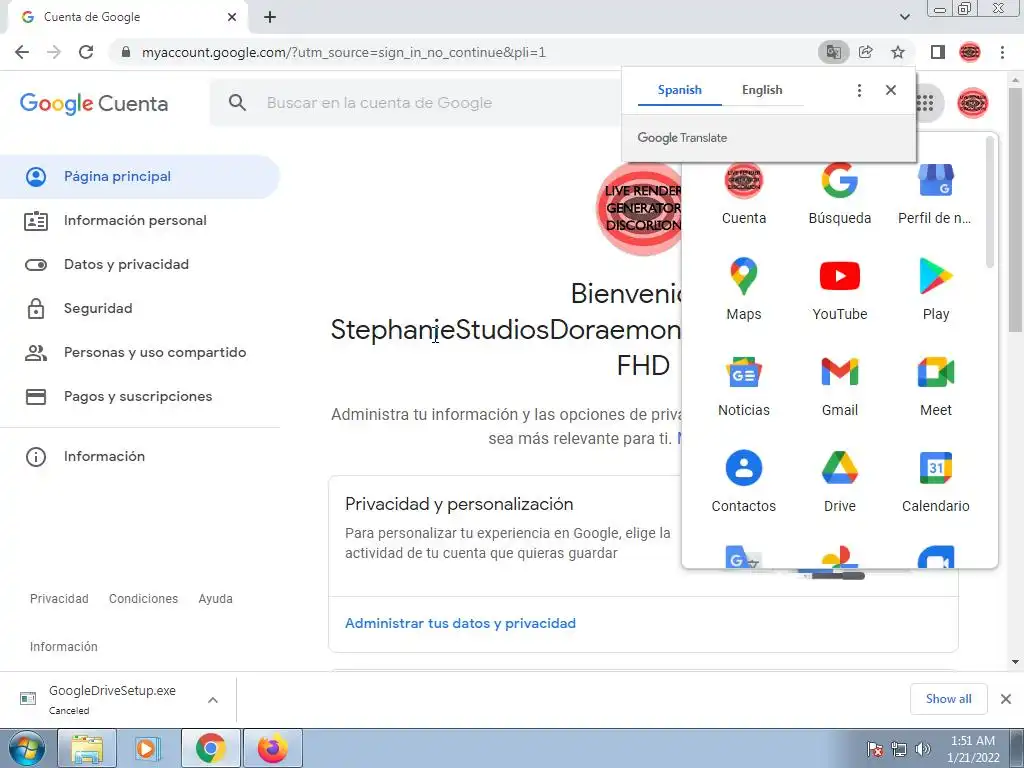The width and height of the screenshot is (1024, 768).
Task: Open Google account avatar on page
Action: pos(972,103)
